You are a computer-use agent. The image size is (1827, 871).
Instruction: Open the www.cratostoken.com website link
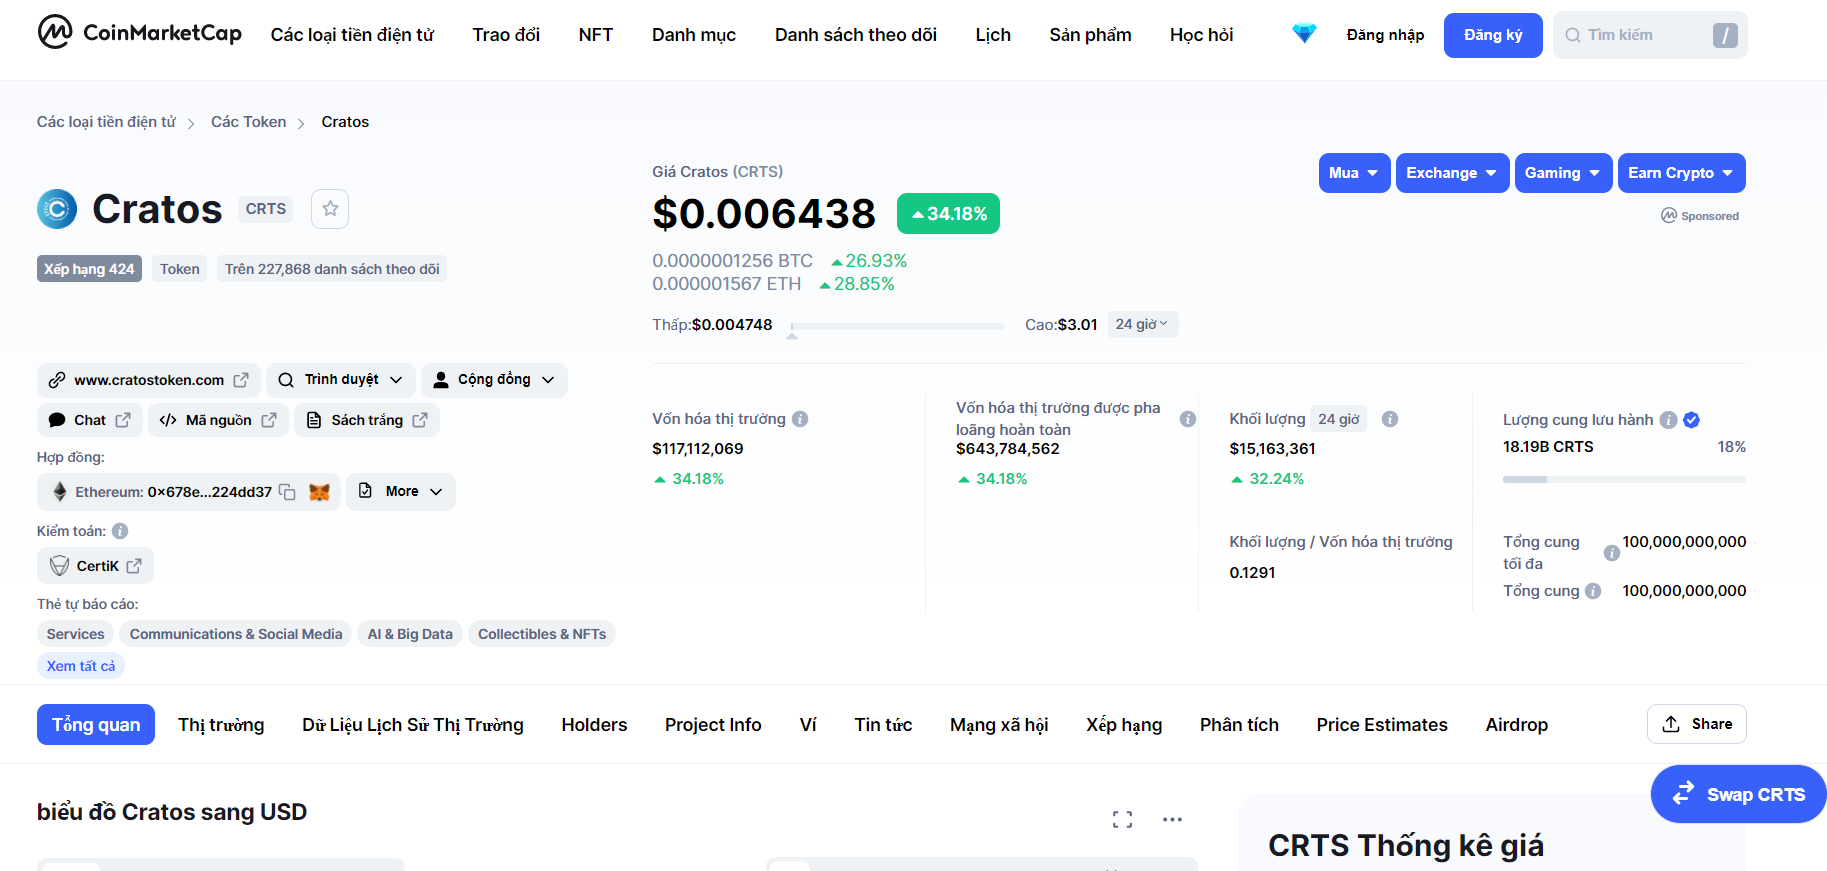(149, 380)
